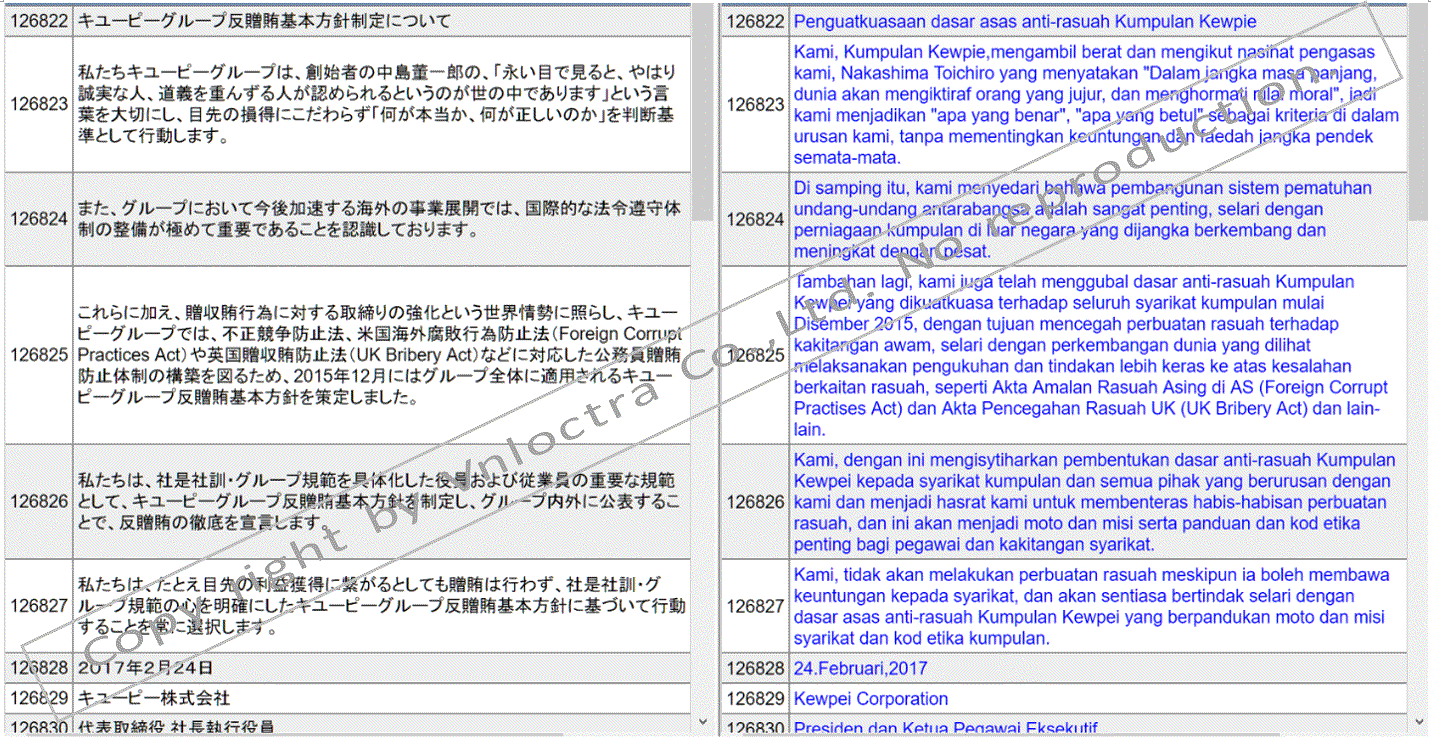This screenshot has height=742, width=1431.
Task: Select left pane ID cell 126823
Action: click(39, 105)
